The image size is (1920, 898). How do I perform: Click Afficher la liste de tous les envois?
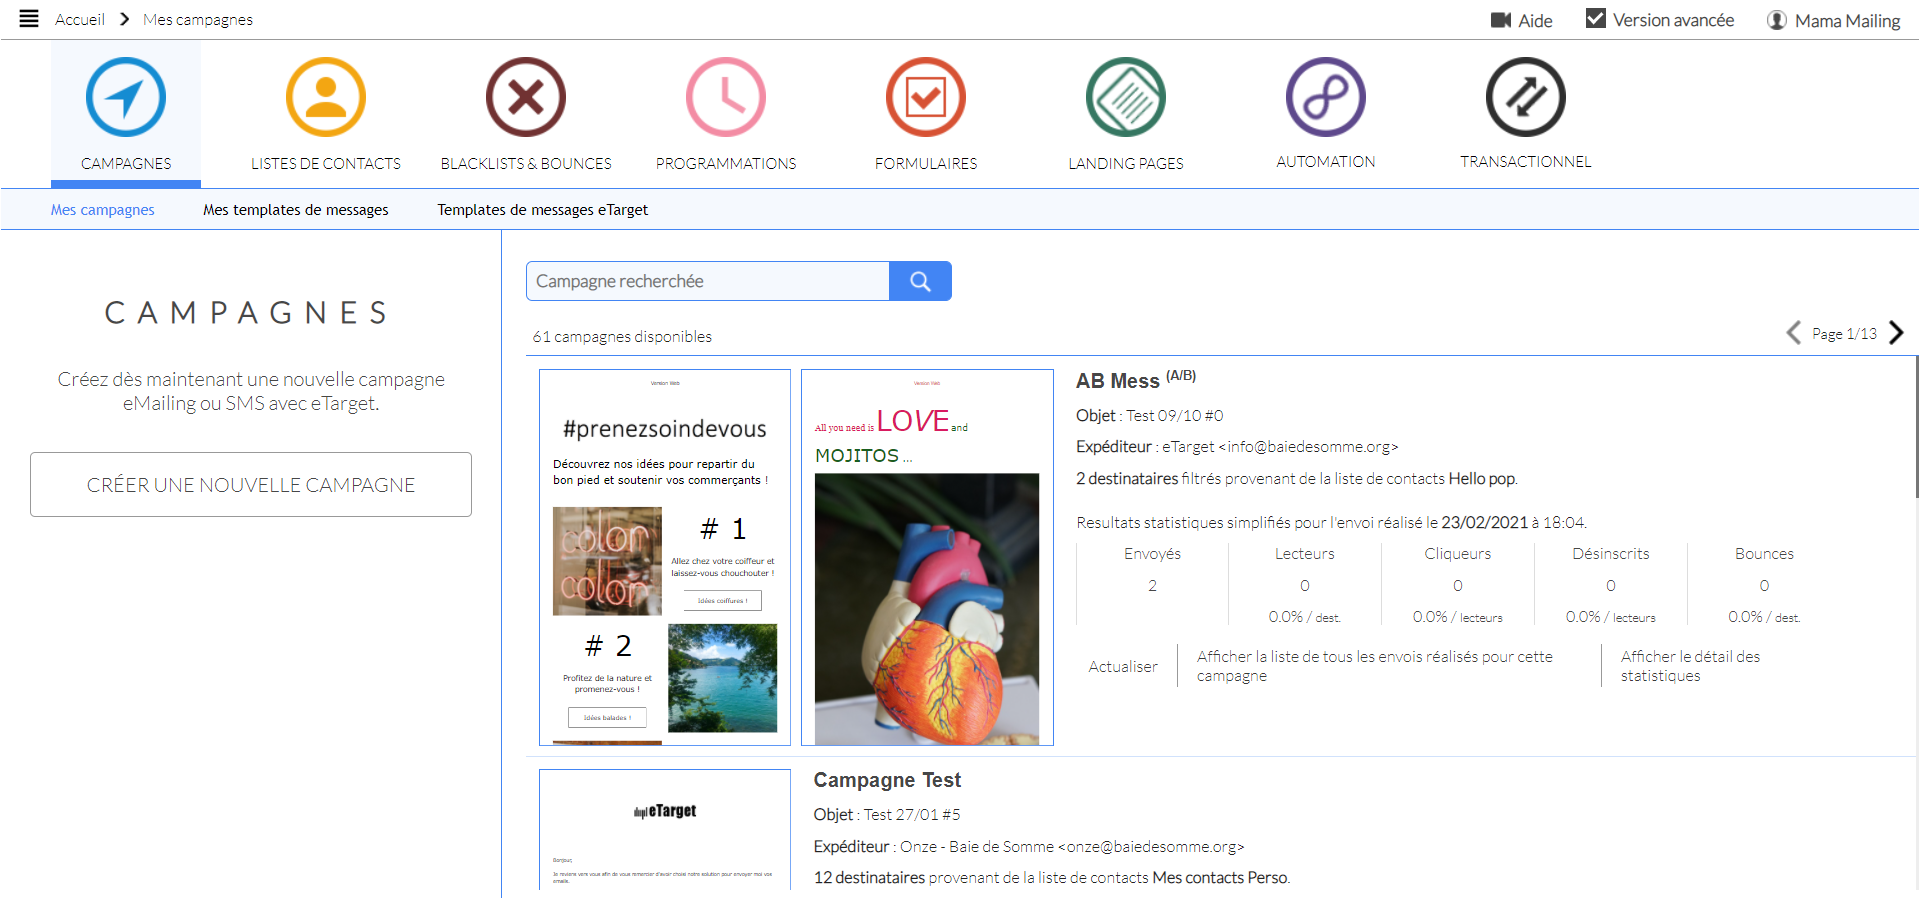(x=1374, y=666)
